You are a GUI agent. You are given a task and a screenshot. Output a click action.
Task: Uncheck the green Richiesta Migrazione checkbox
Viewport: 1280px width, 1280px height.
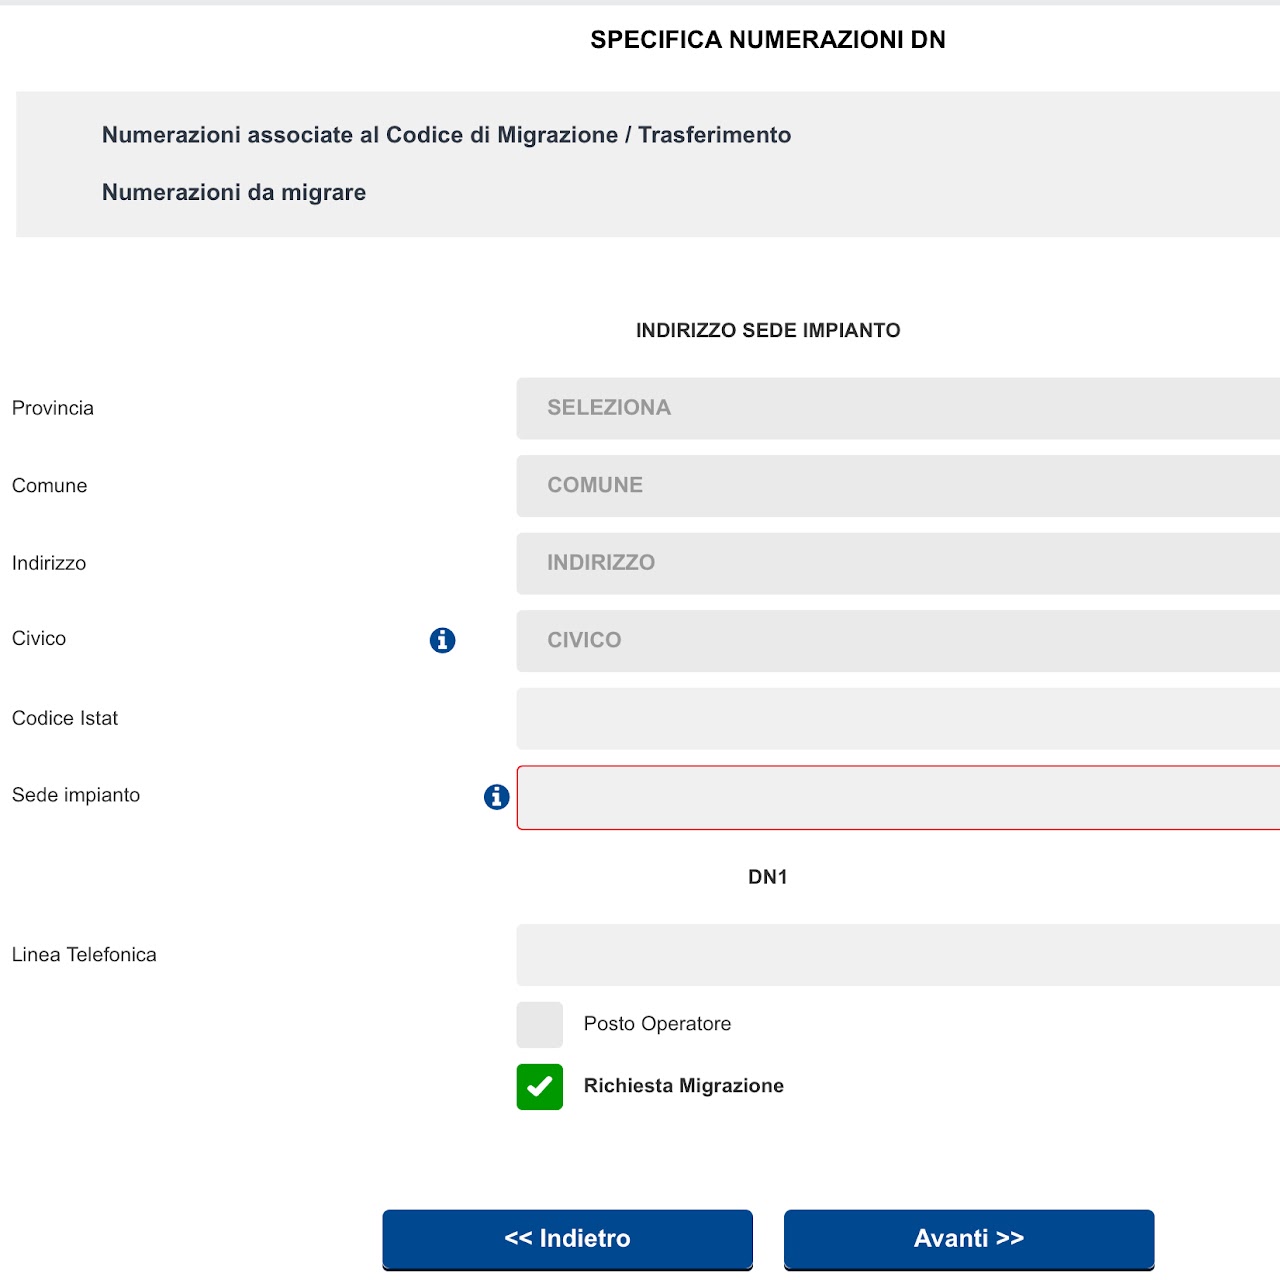click(540, 1087)
